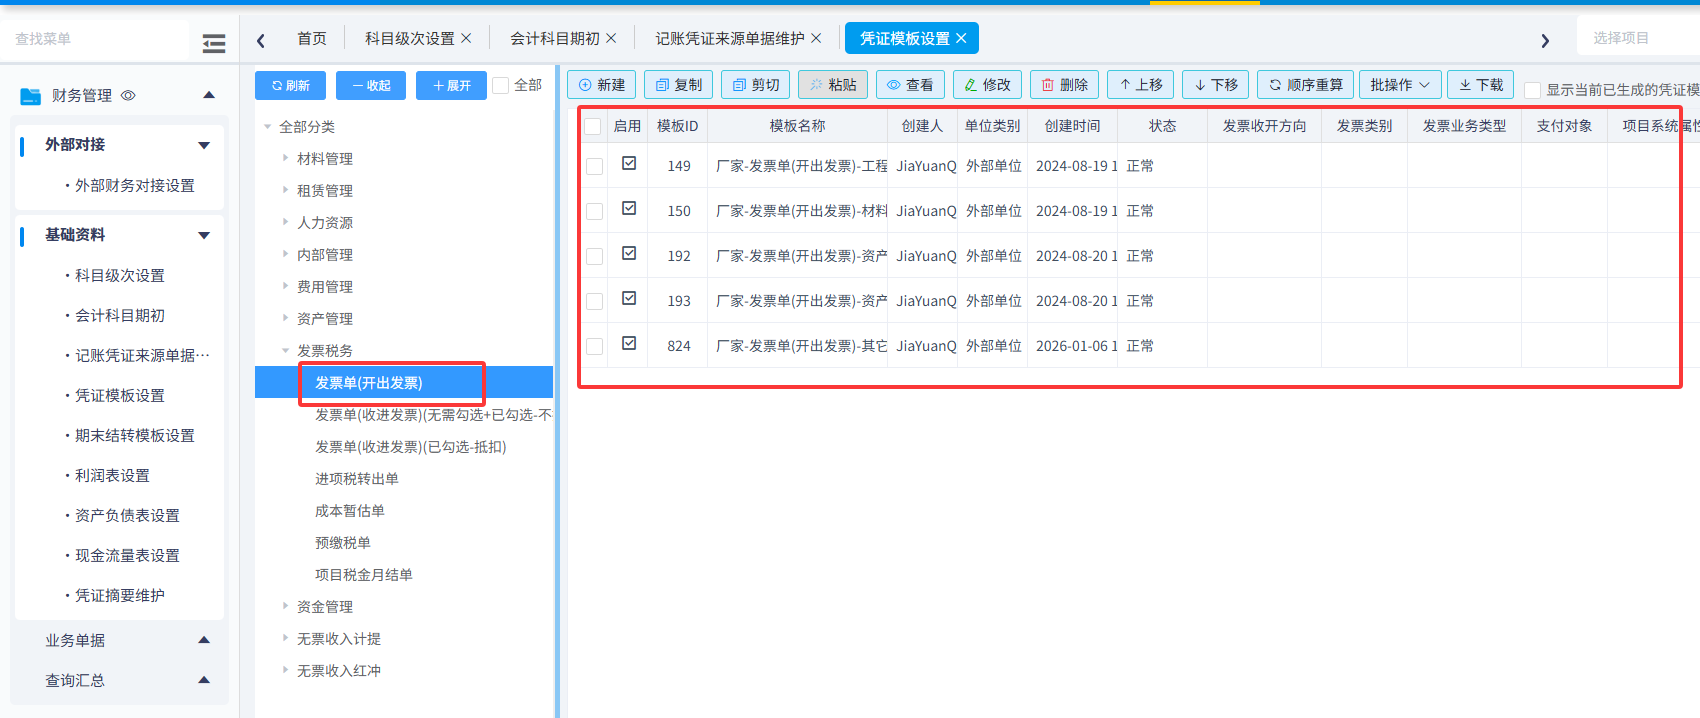Expand the 查询汇总 sidebar section
The height and width of the screenshot is (718, 1700).
click(x=204, y=680)
